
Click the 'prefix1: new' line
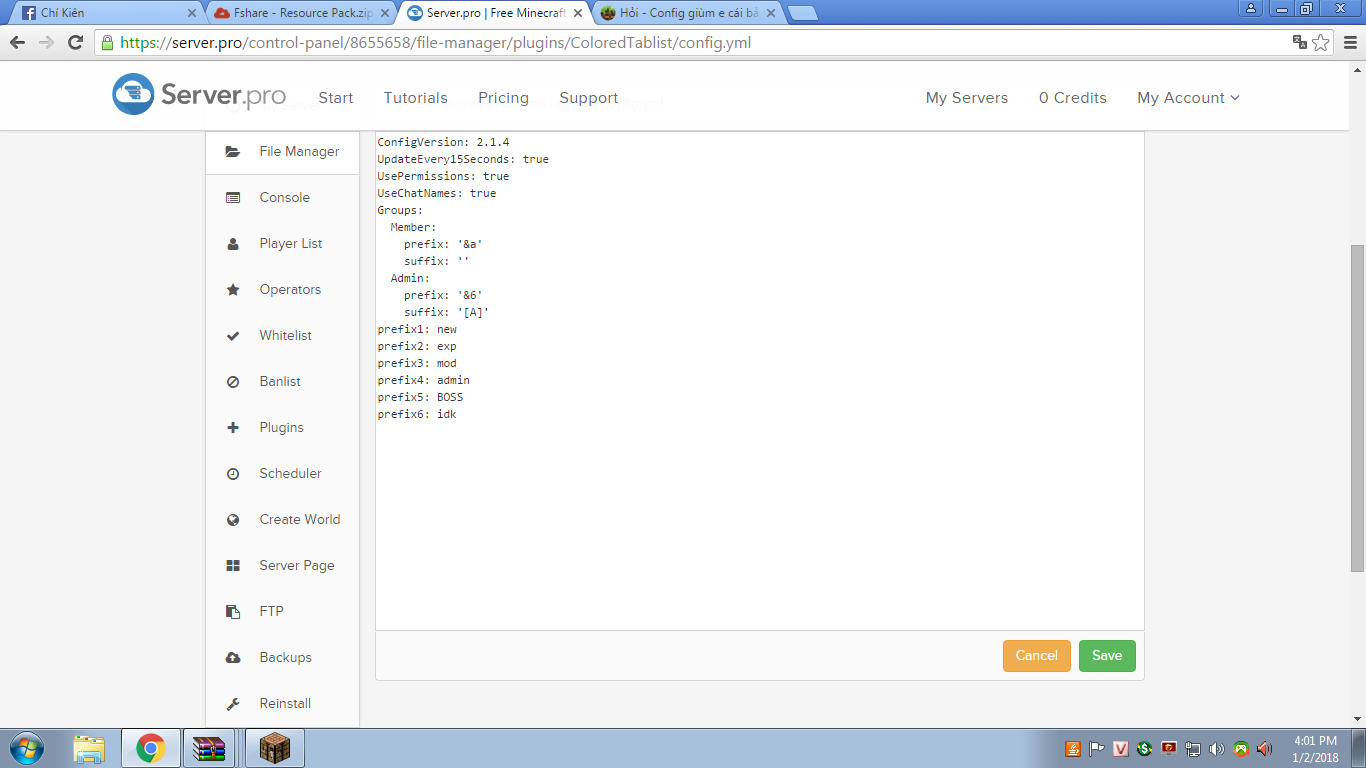[417, 329]
